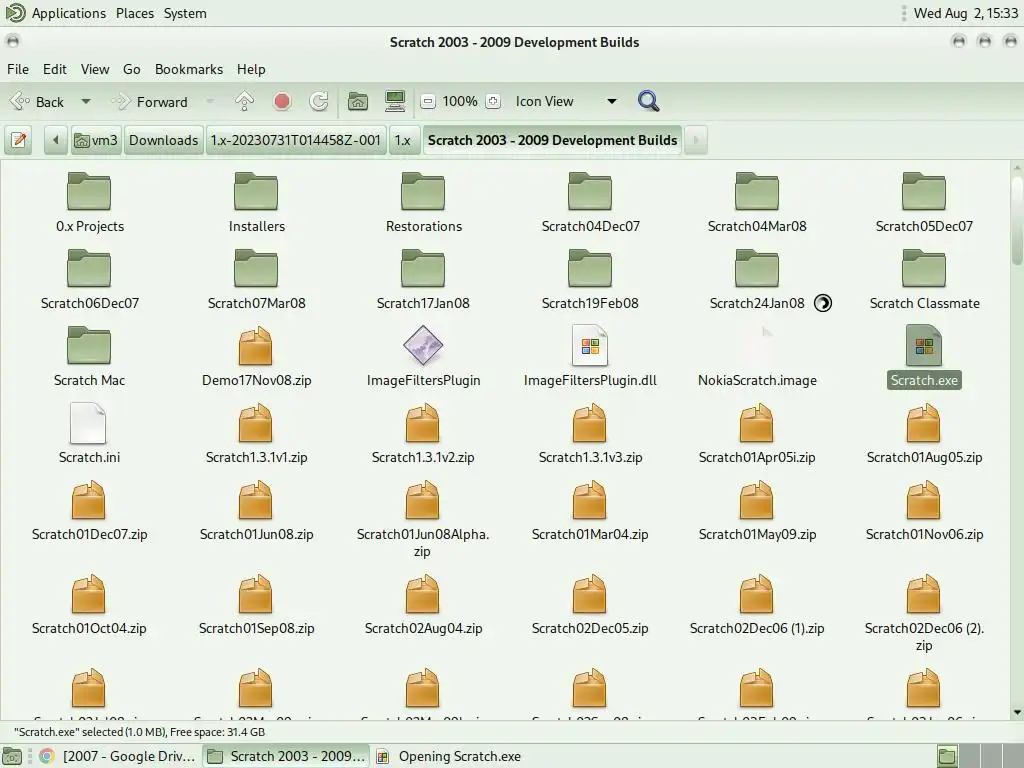Viewport: 1024px width, 768px height.
Task: Select the ImageFiltersPlugin file
Action: pyautogui.click(x=423, y=357)
